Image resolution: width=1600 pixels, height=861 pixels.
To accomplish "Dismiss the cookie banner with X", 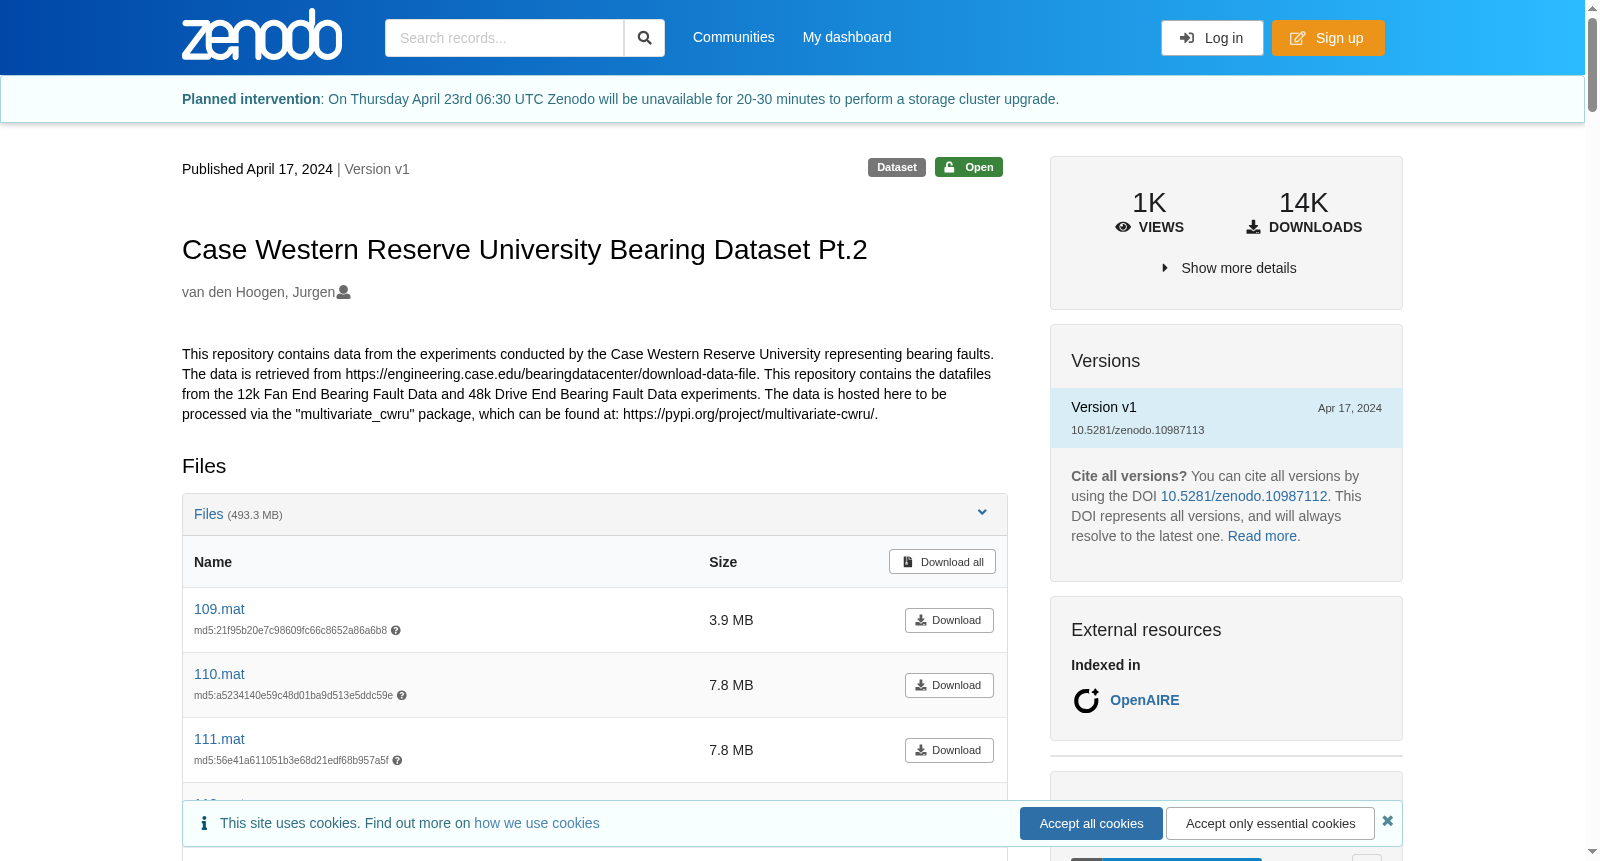I will [x=1387, y=821].
